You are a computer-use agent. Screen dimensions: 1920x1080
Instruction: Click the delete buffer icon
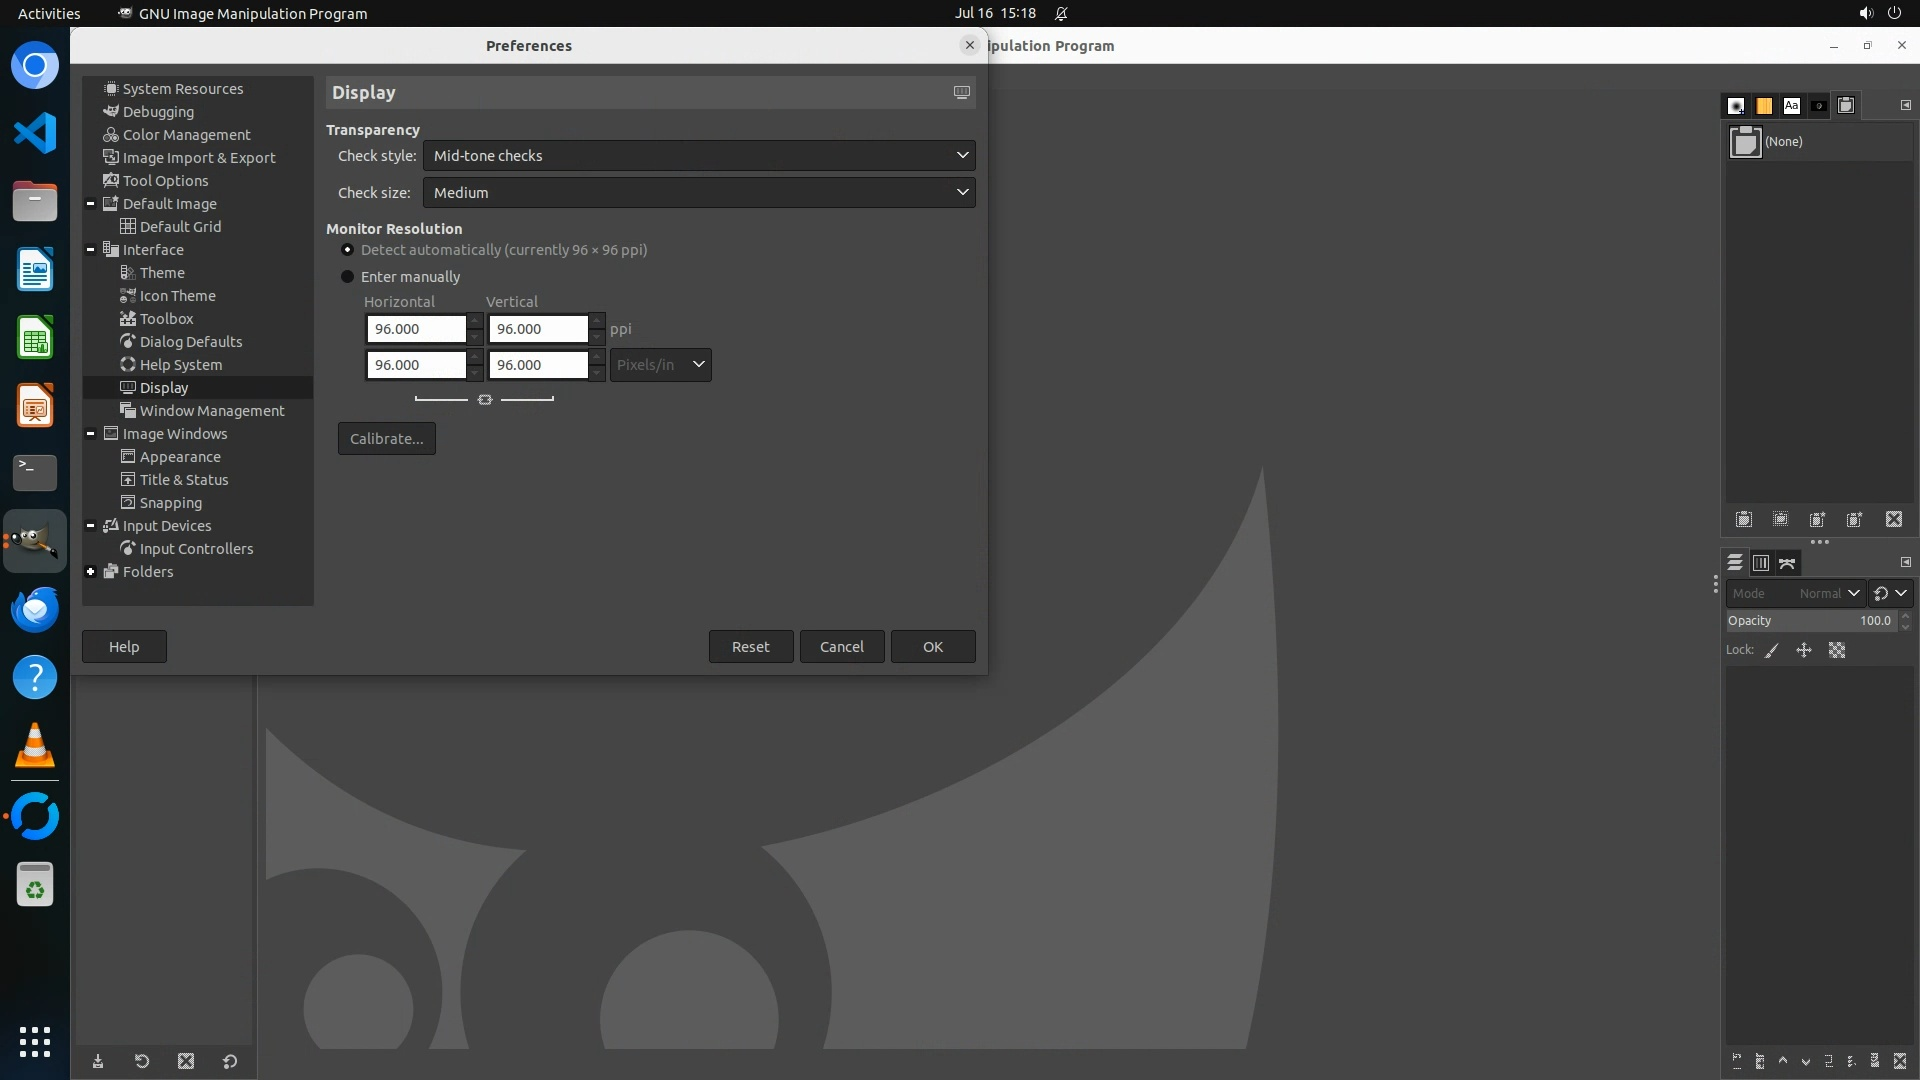[1894, 520]
